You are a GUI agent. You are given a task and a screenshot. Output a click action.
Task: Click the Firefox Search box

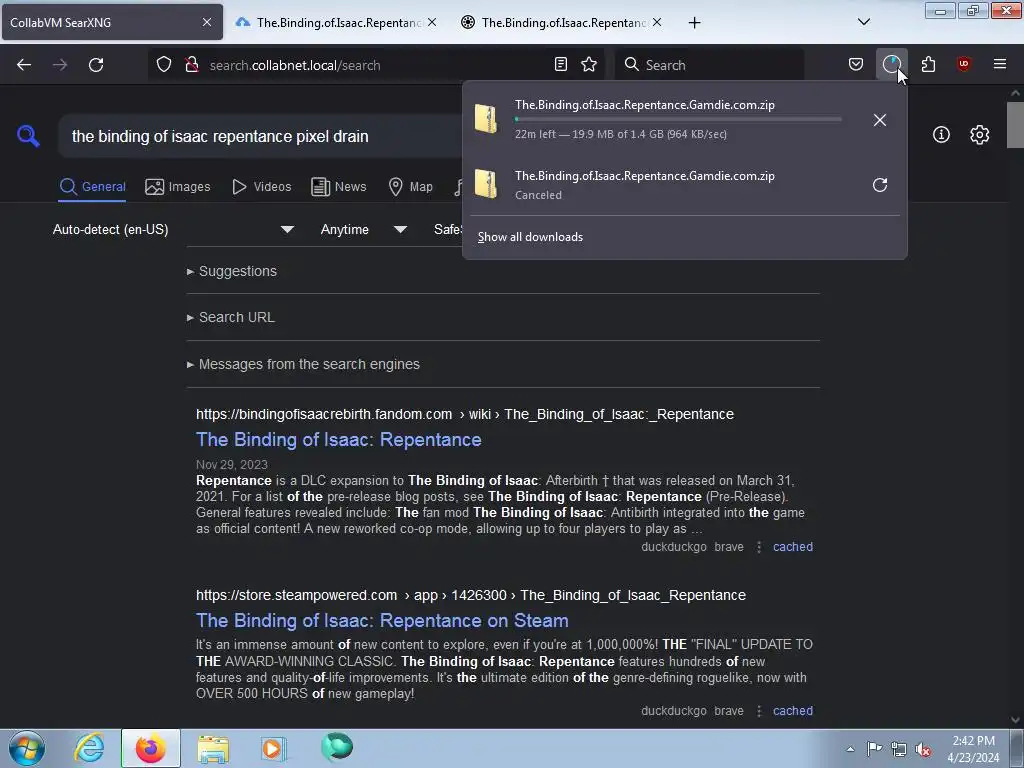[709, 65]
